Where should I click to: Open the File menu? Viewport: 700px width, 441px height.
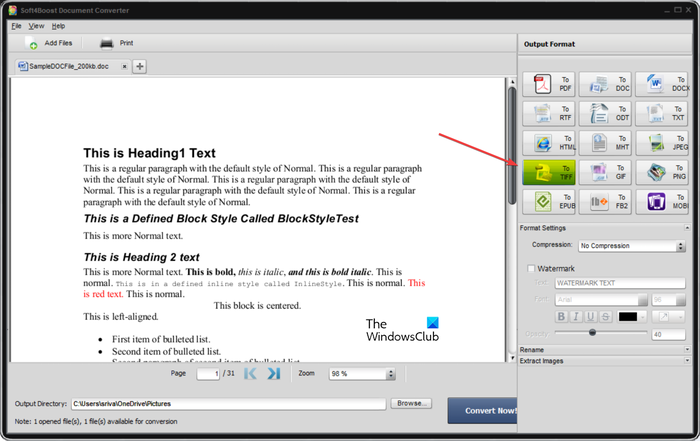16,26
